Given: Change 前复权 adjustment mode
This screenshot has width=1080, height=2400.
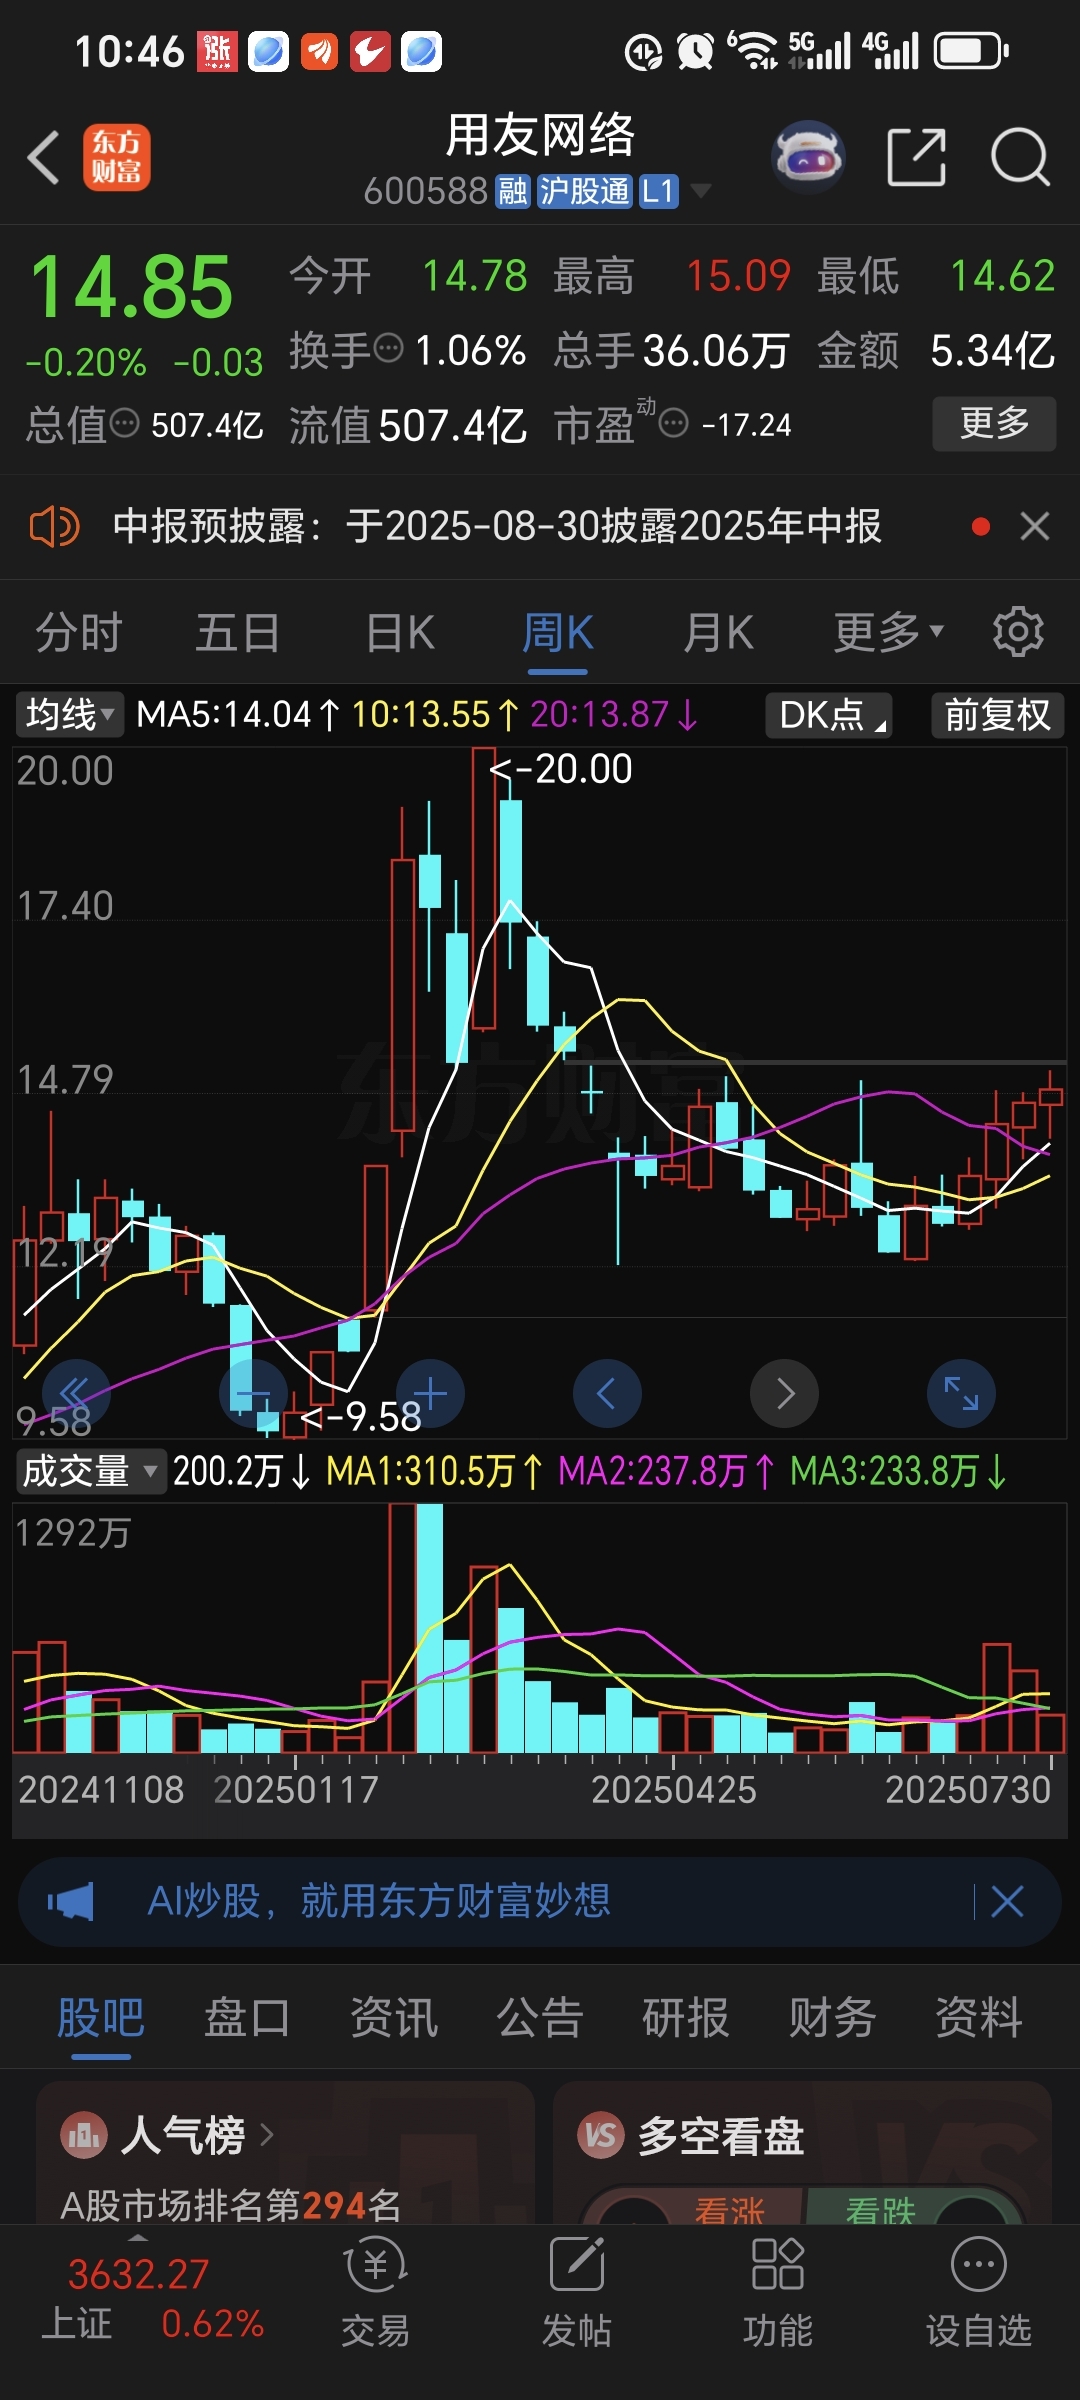Looking at the screenshot, I should [x=997, y=715].
